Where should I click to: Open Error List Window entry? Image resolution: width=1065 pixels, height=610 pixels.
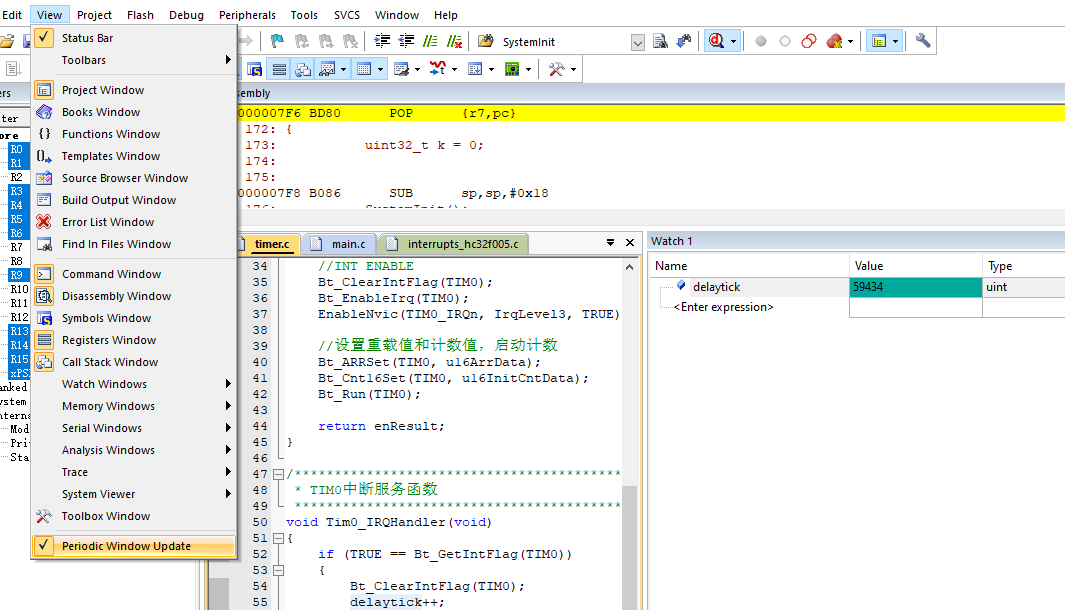[134, 222]
